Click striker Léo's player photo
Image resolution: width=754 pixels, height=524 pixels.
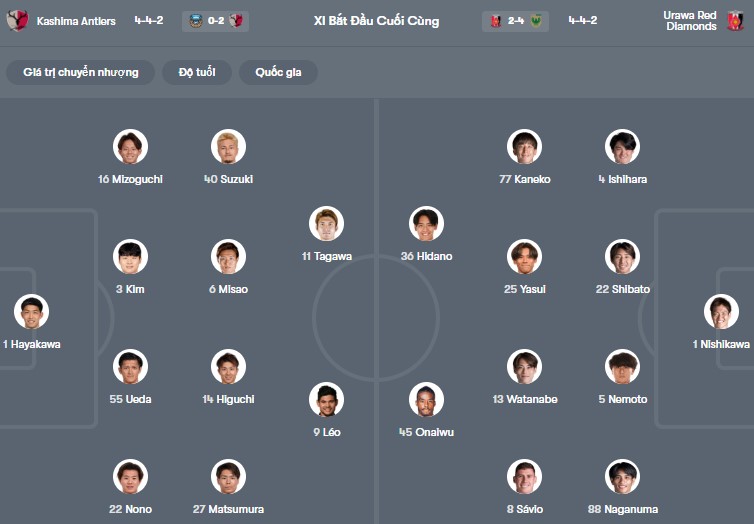tap(326, 400)
